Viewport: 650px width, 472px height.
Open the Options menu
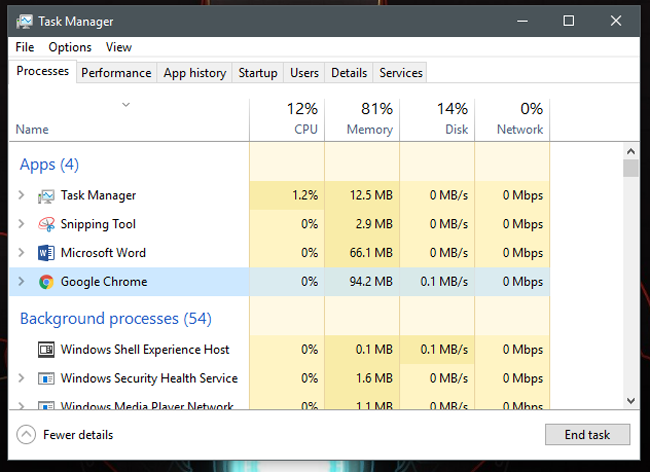point(70,47)
